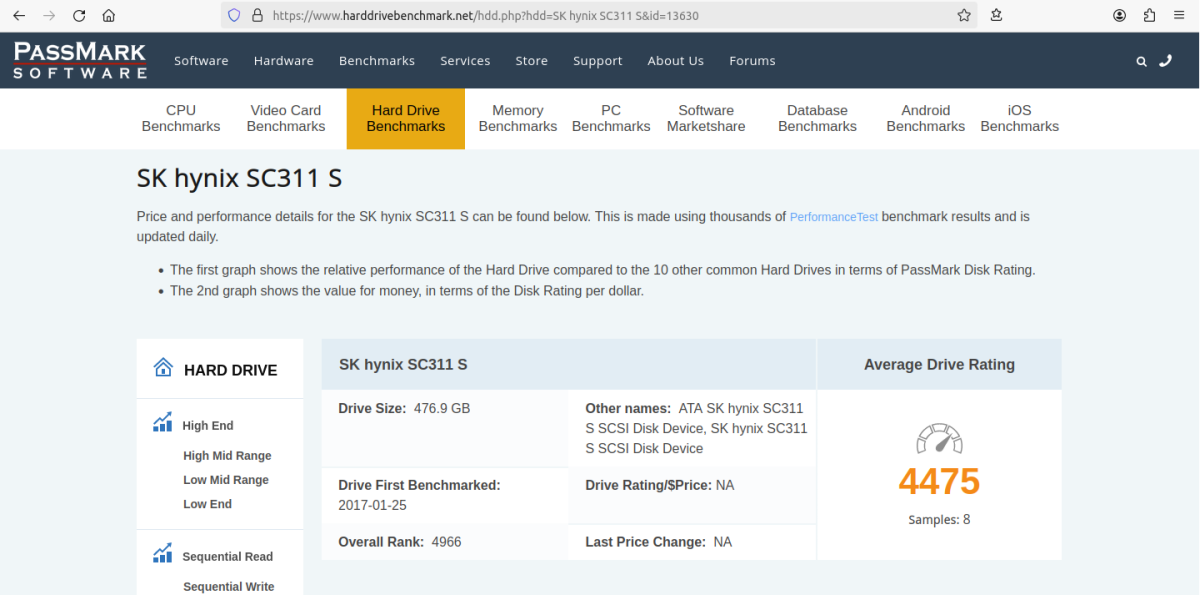This screenshot has height=595, width=1200.
Task: Bookmark this page with the star icon
Action: [x=964, y=16]
